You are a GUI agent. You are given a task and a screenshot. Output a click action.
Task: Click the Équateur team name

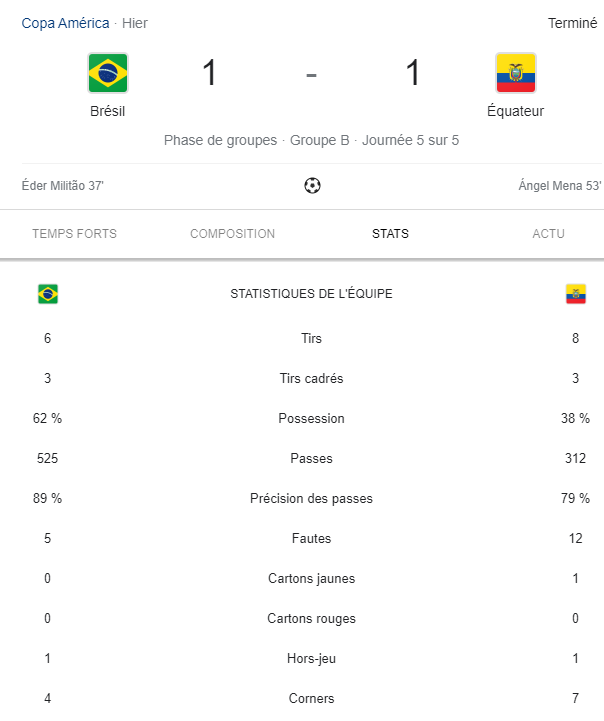[x=515, y=111]
